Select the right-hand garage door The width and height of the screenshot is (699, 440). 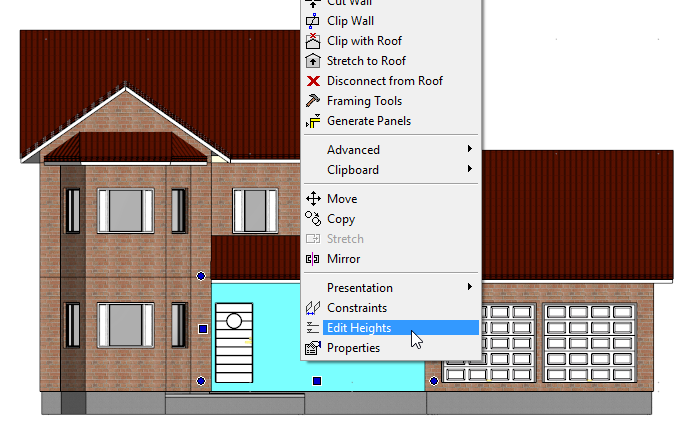pos(589,343)
